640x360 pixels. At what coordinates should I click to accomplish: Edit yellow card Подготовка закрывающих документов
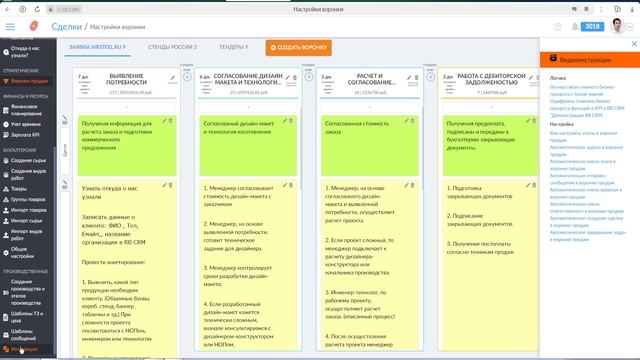pyautogui.click(x=528, y=185)
